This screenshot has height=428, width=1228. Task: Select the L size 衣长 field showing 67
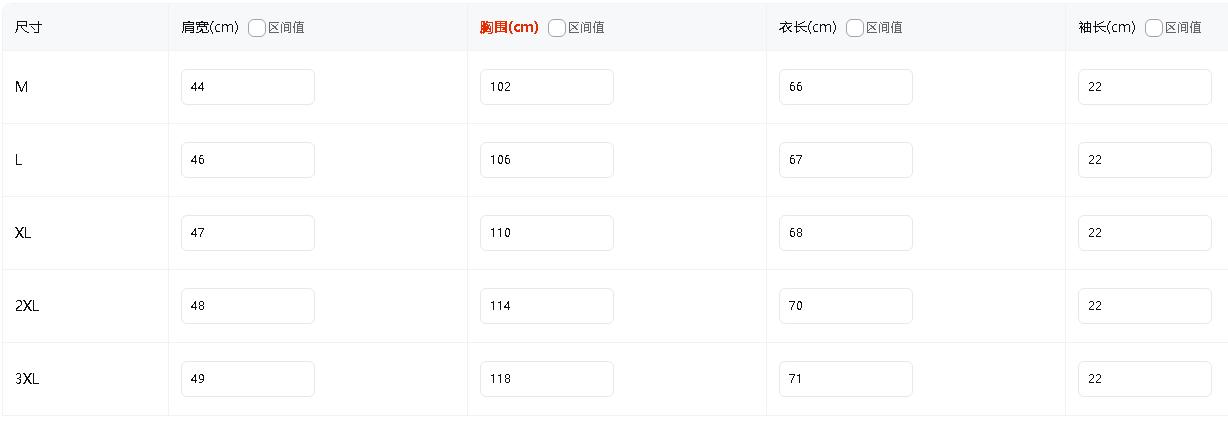tap(845, 160)
